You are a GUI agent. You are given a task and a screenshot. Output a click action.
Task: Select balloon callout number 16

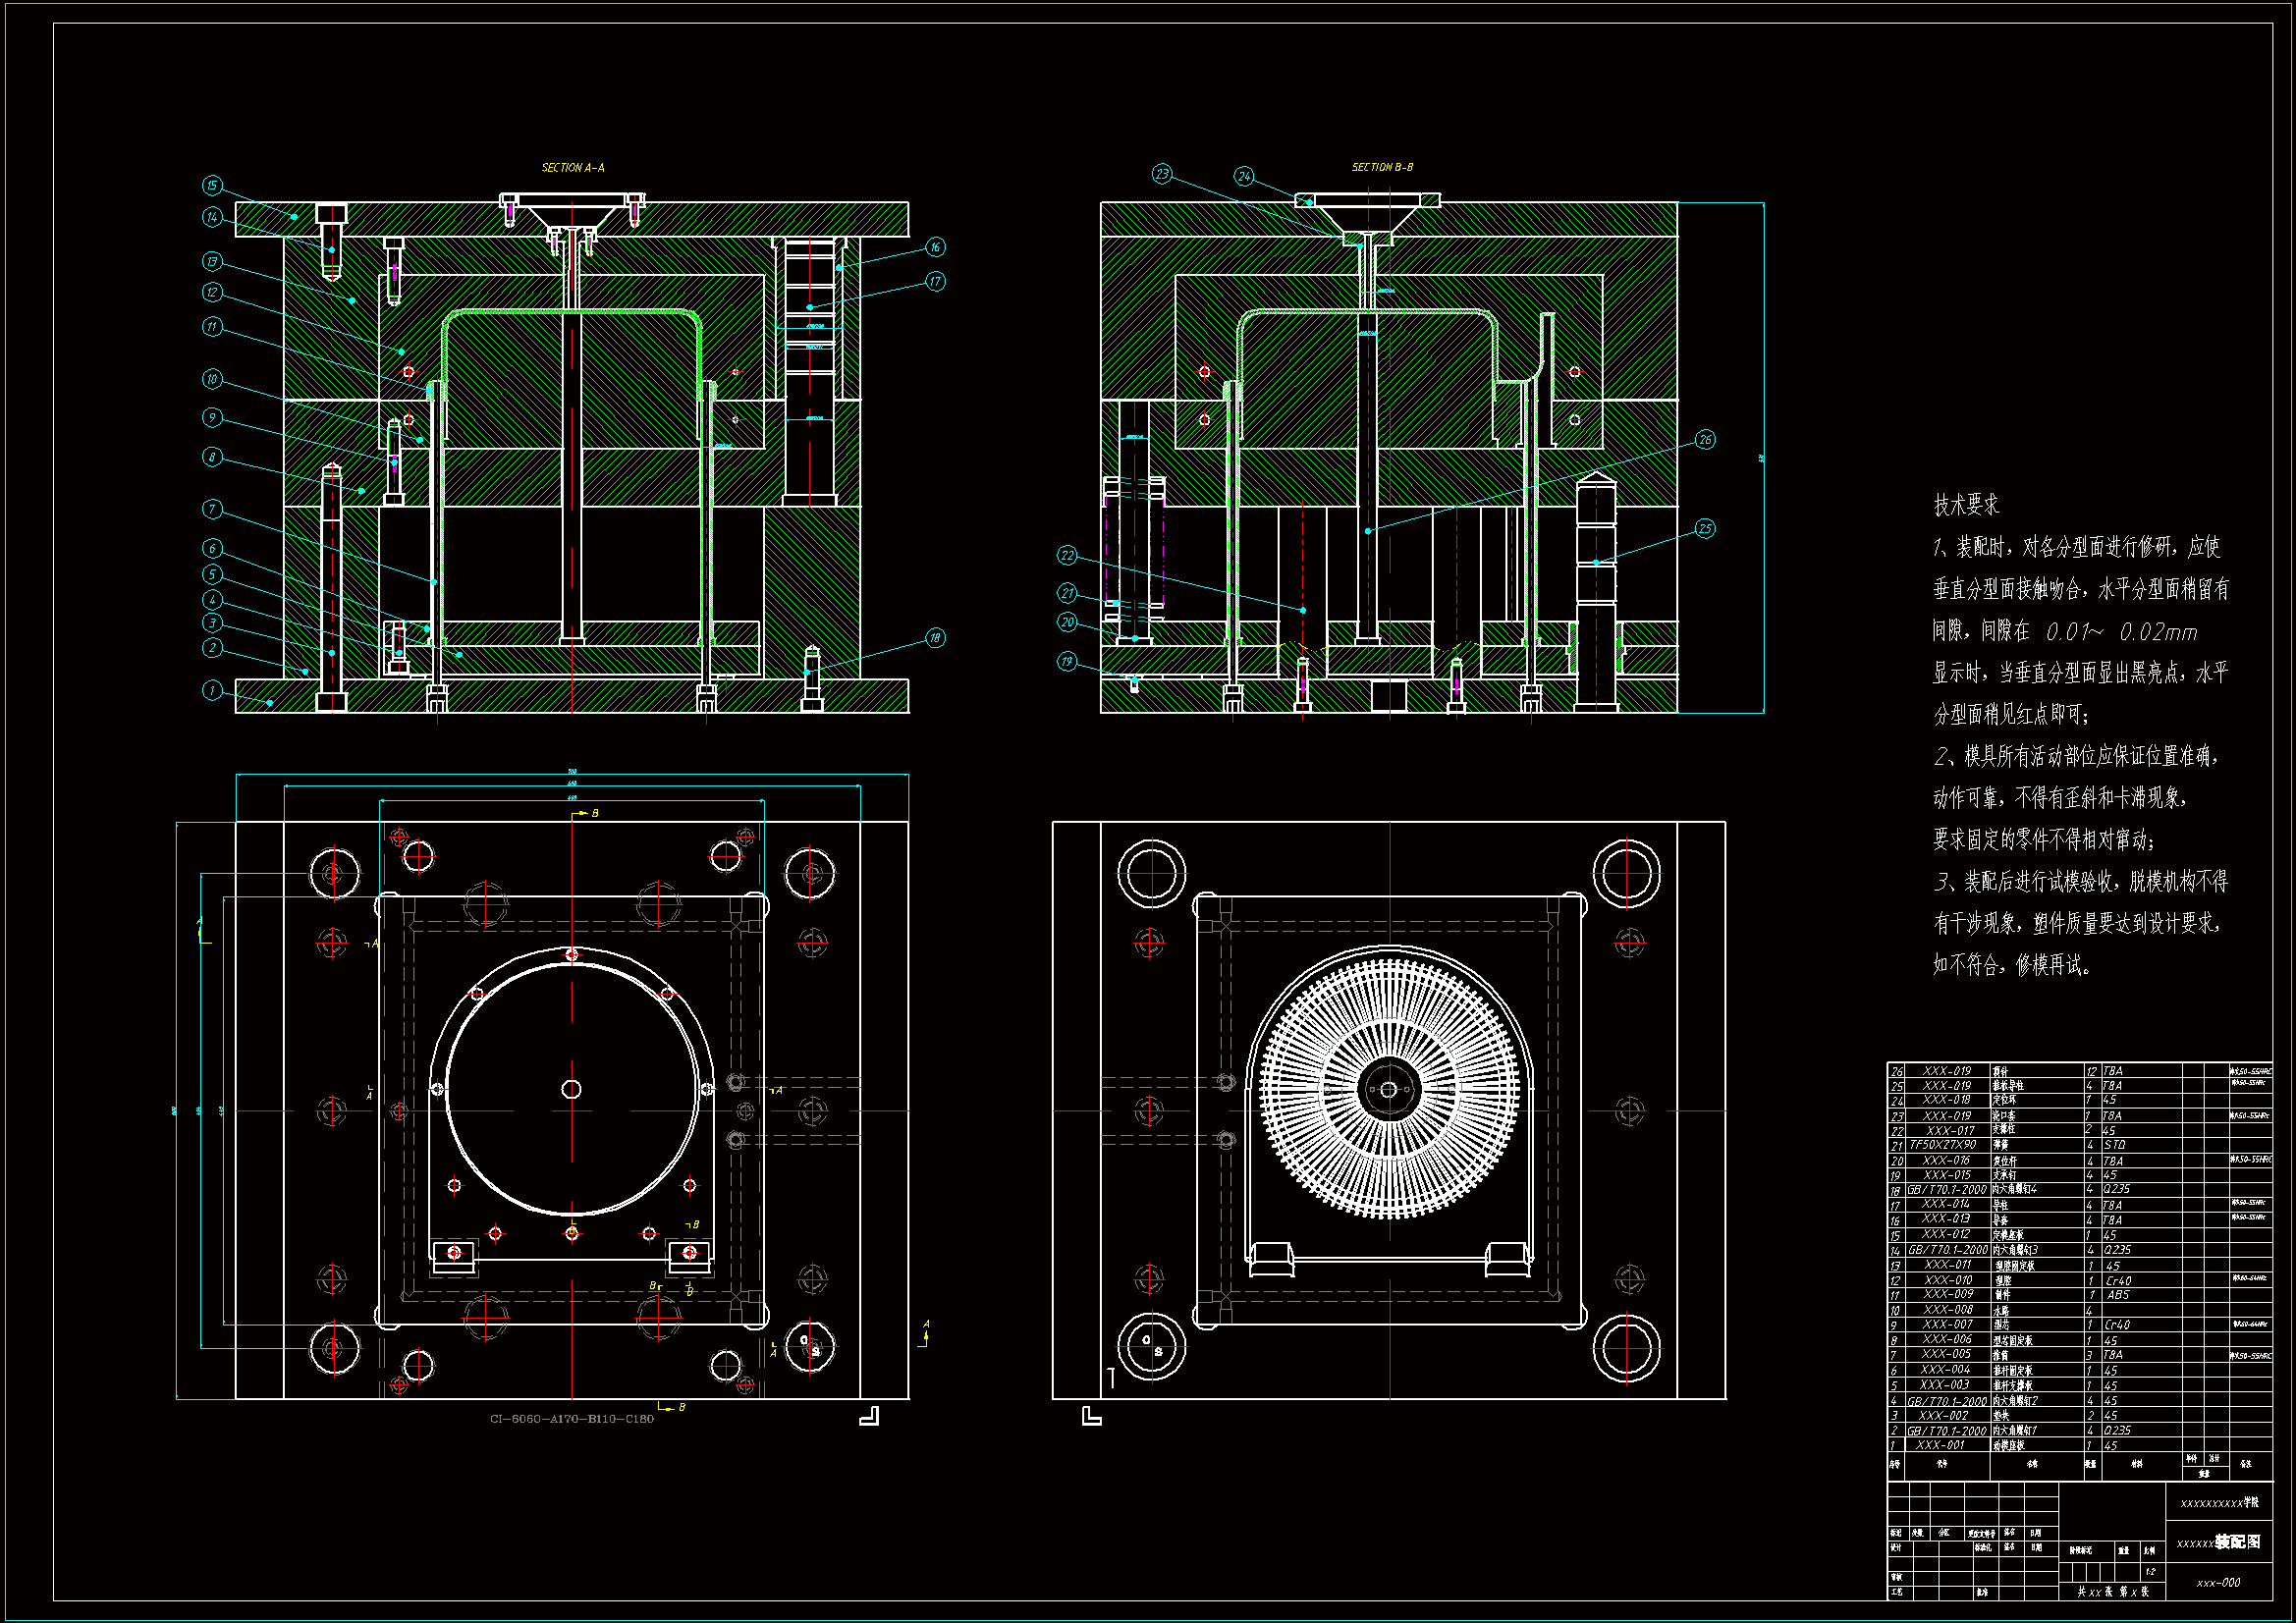point(935,247)
